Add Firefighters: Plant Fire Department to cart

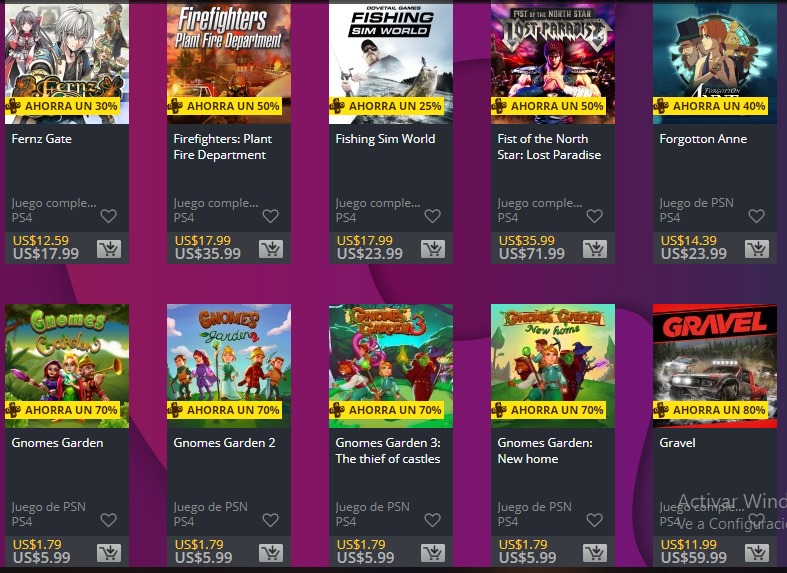(x=271, y=249)
